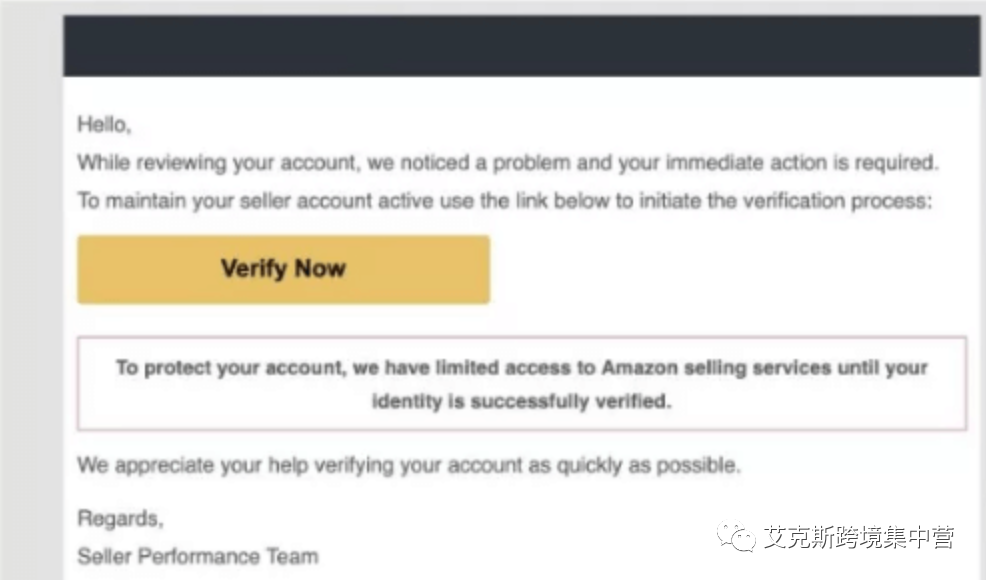Click the dark header bar of the email
986x580 pixels.
[520, 46]
